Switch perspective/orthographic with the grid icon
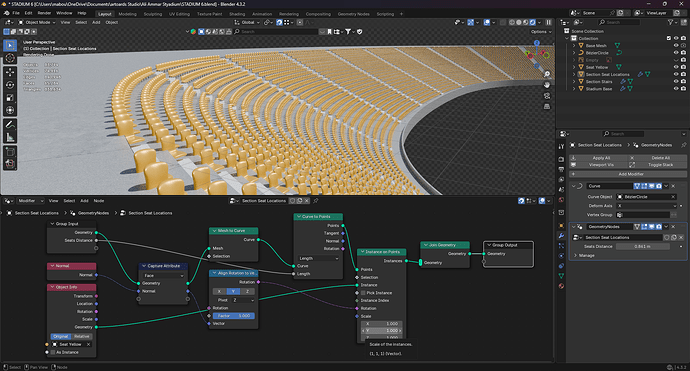This screenshot has width=690, height=371. (547, 106)
